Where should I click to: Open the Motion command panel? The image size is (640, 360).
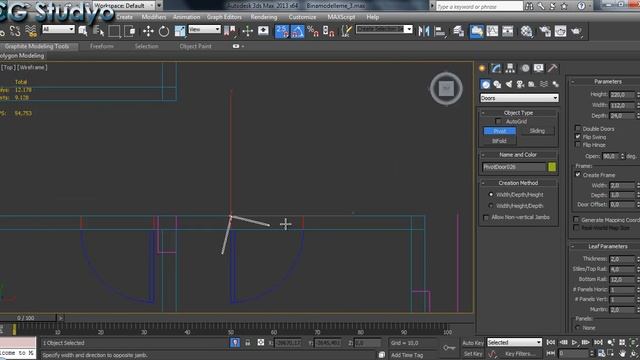tap(525, 68)
